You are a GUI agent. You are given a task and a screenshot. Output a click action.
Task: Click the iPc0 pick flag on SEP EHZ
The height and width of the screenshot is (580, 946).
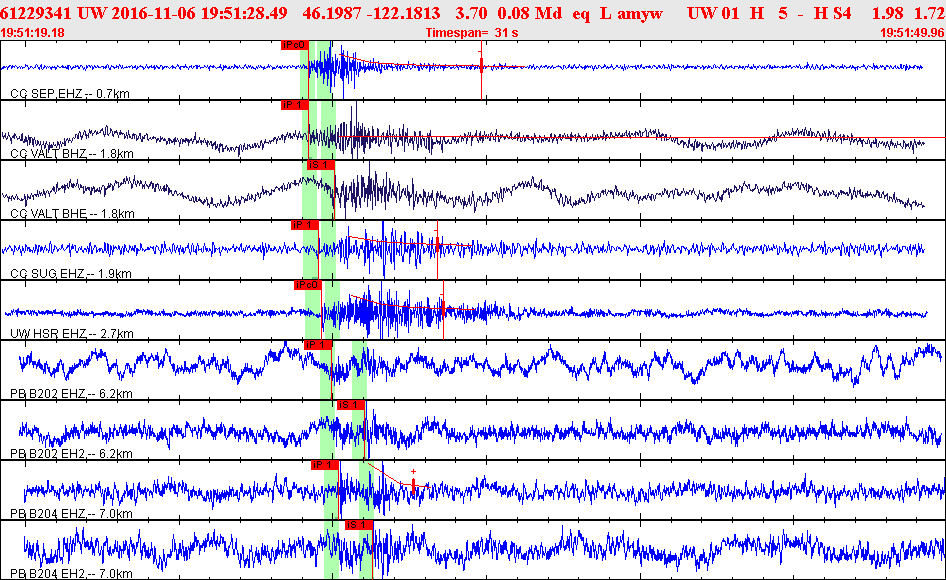point(294,45)
